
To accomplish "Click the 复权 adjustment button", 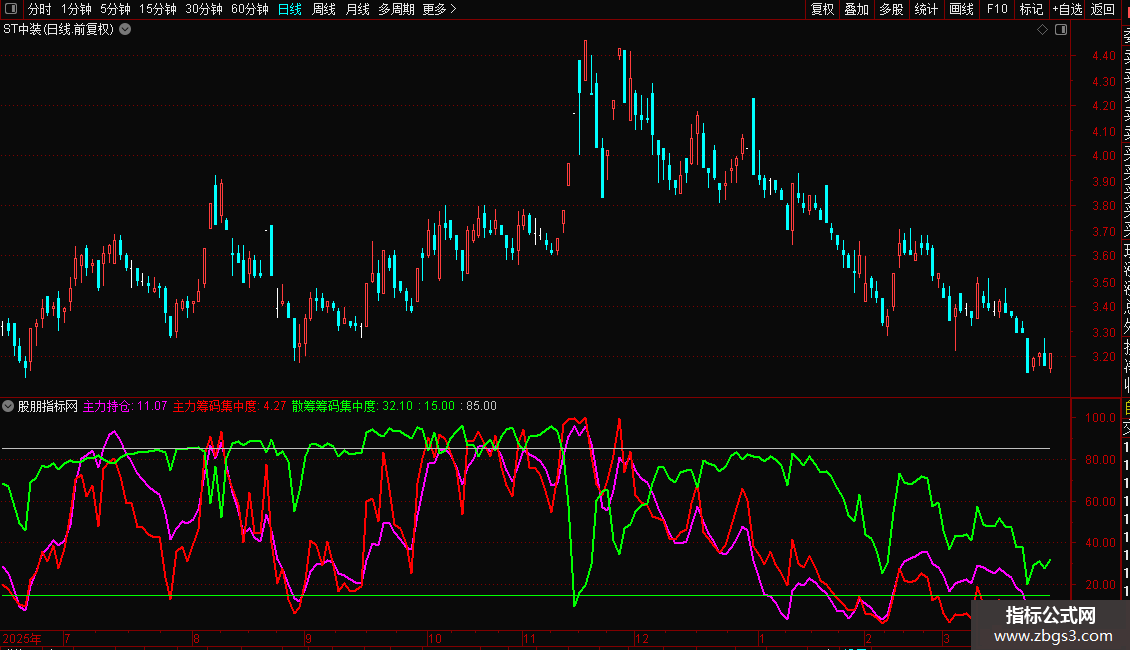I will coord(822,9).
